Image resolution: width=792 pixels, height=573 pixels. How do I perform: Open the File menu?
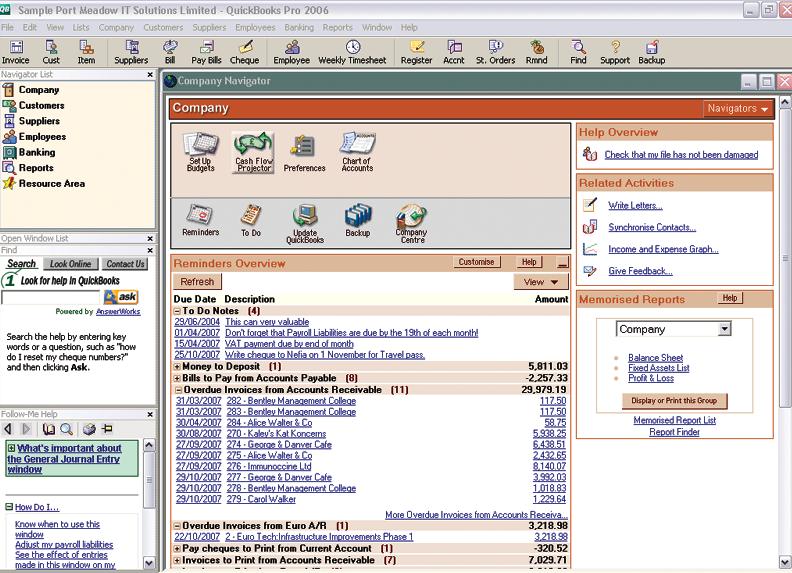tap(8, 27)
